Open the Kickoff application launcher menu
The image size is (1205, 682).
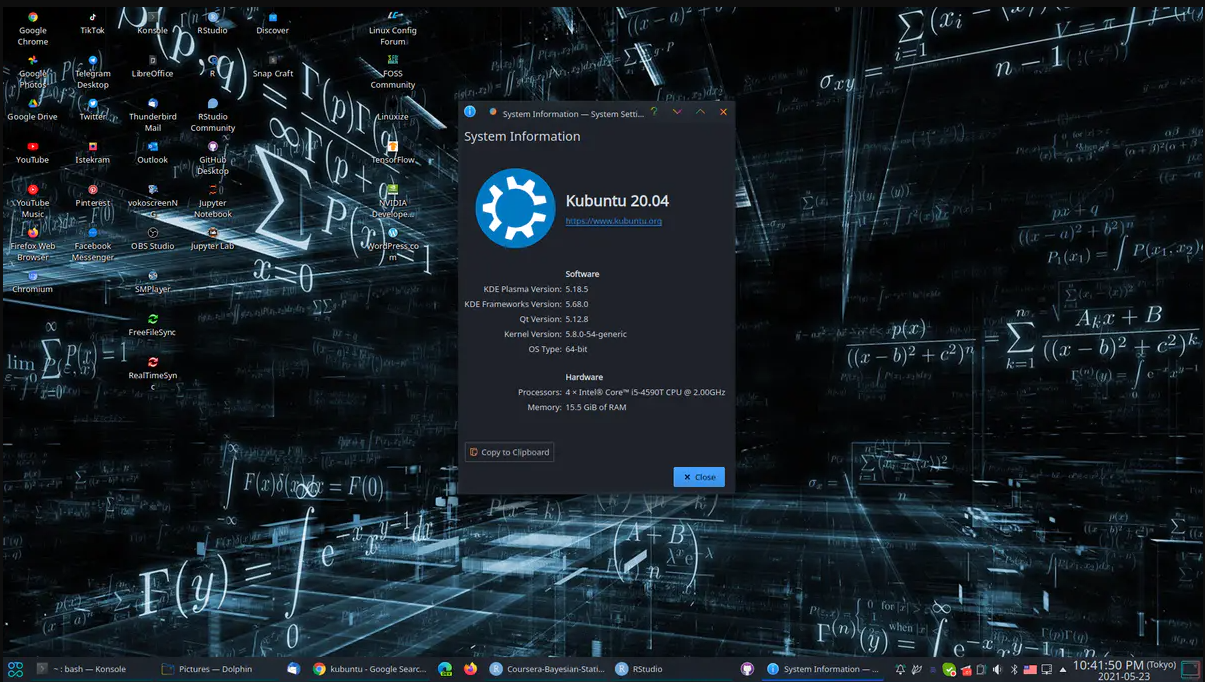[x=15, y=669]
